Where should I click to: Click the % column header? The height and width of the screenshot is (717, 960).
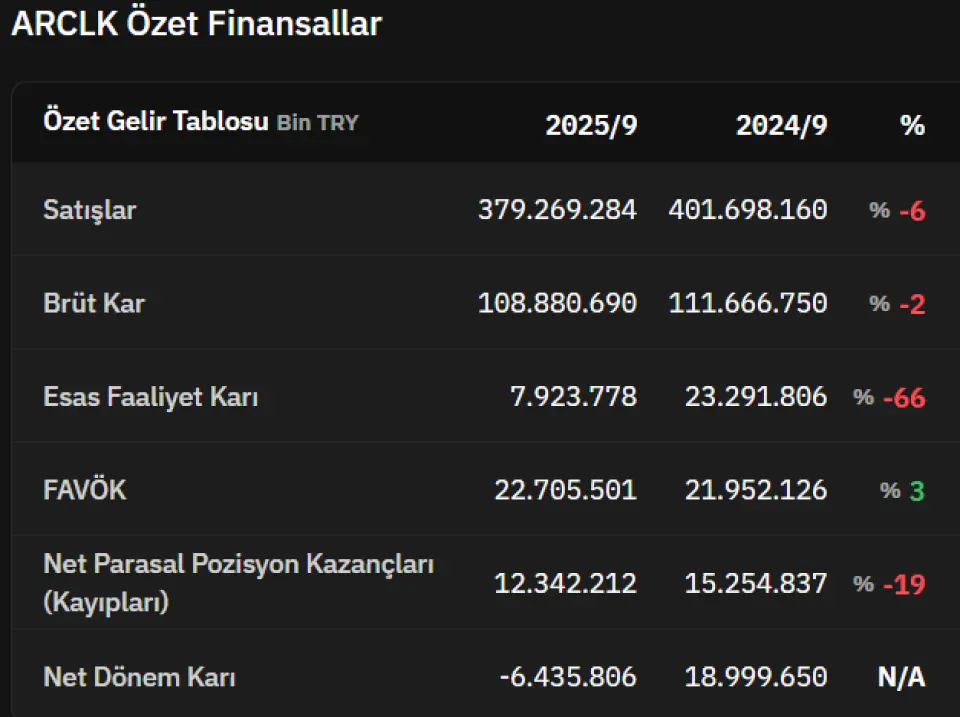click(x=912, y=125)
